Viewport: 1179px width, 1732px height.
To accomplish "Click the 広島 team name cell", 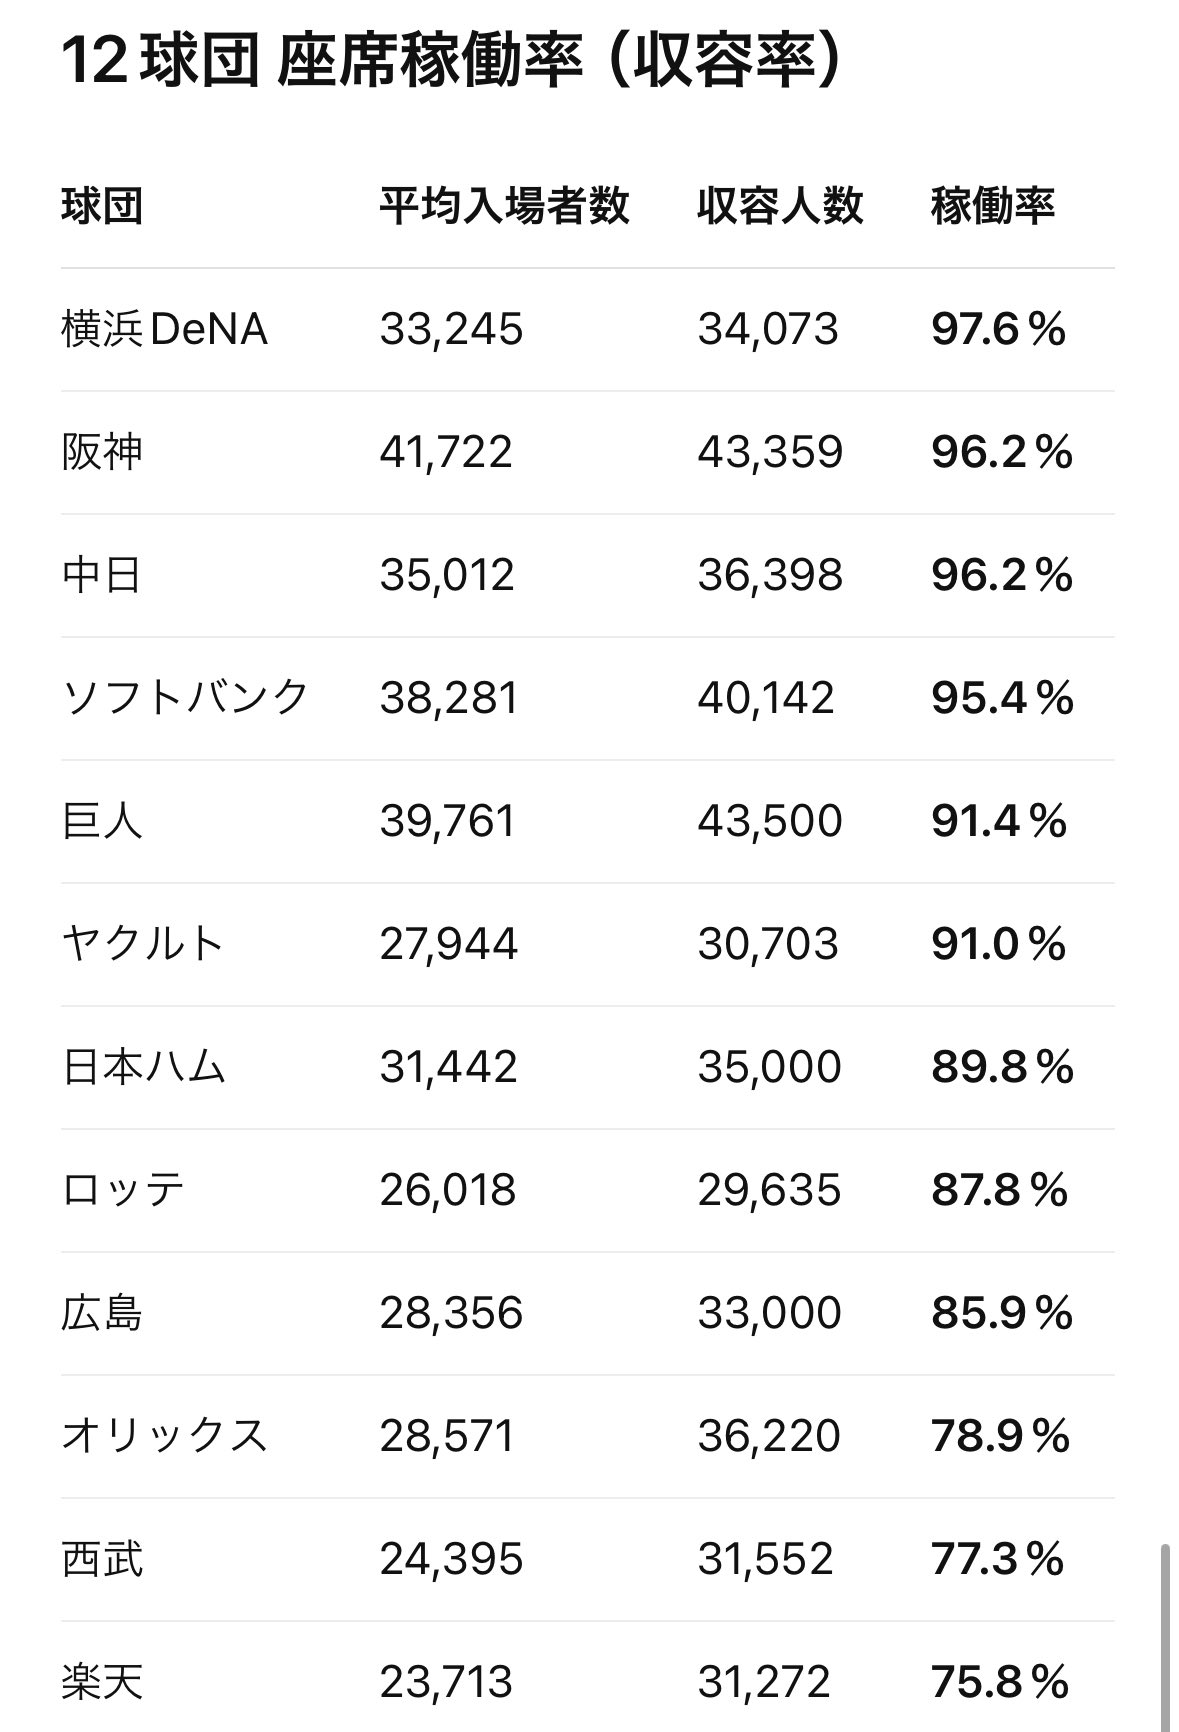I will [102, 1313].
